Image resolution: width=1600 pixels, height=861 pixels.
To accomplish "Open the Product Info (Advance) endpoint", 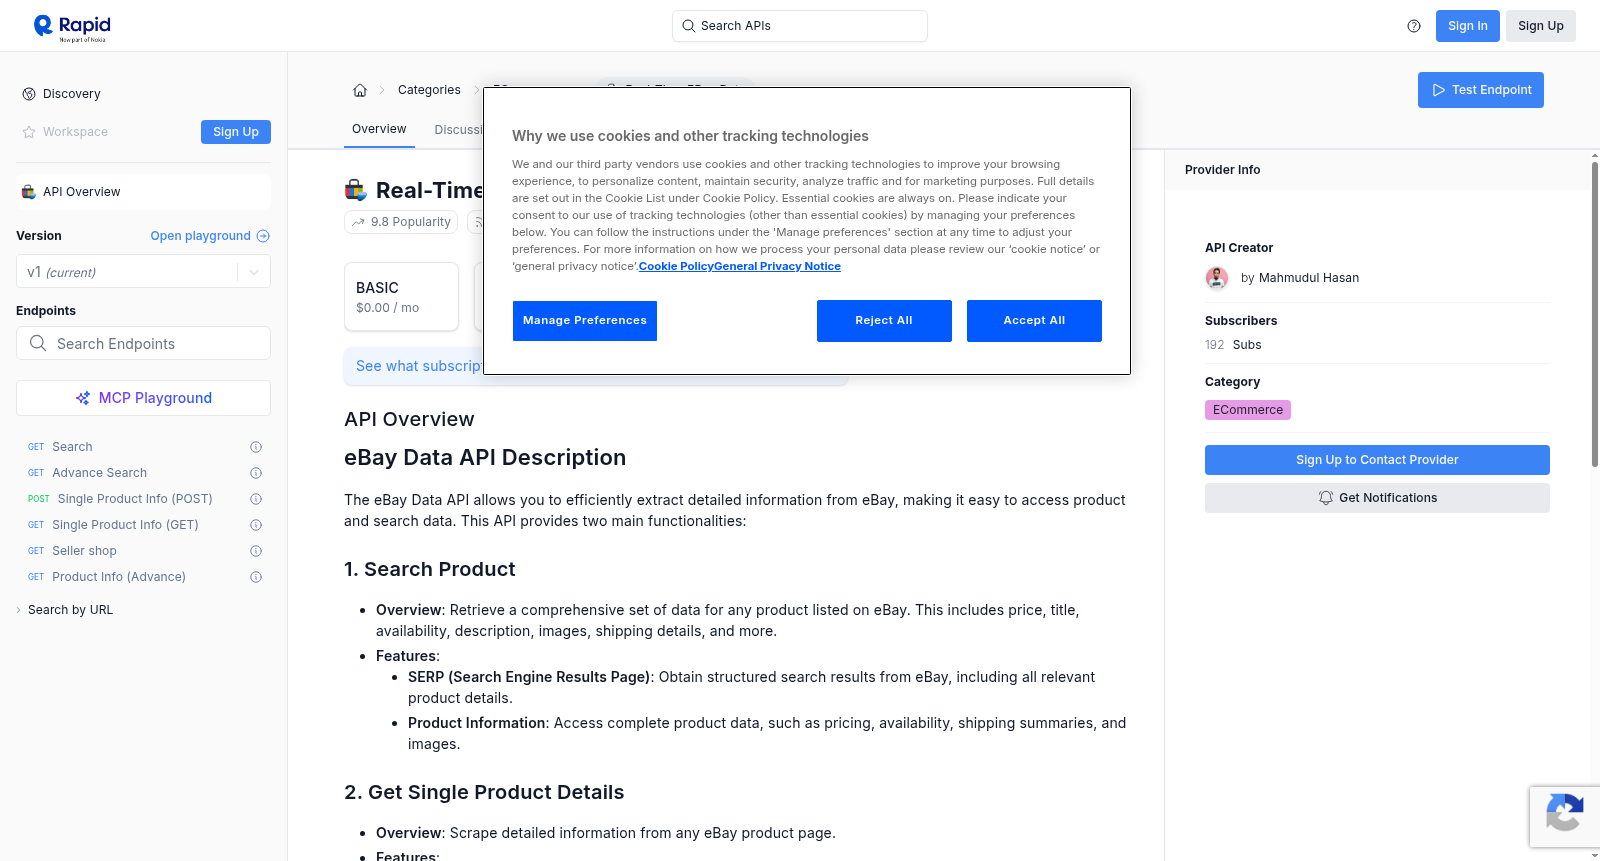I will click(119, 577).
